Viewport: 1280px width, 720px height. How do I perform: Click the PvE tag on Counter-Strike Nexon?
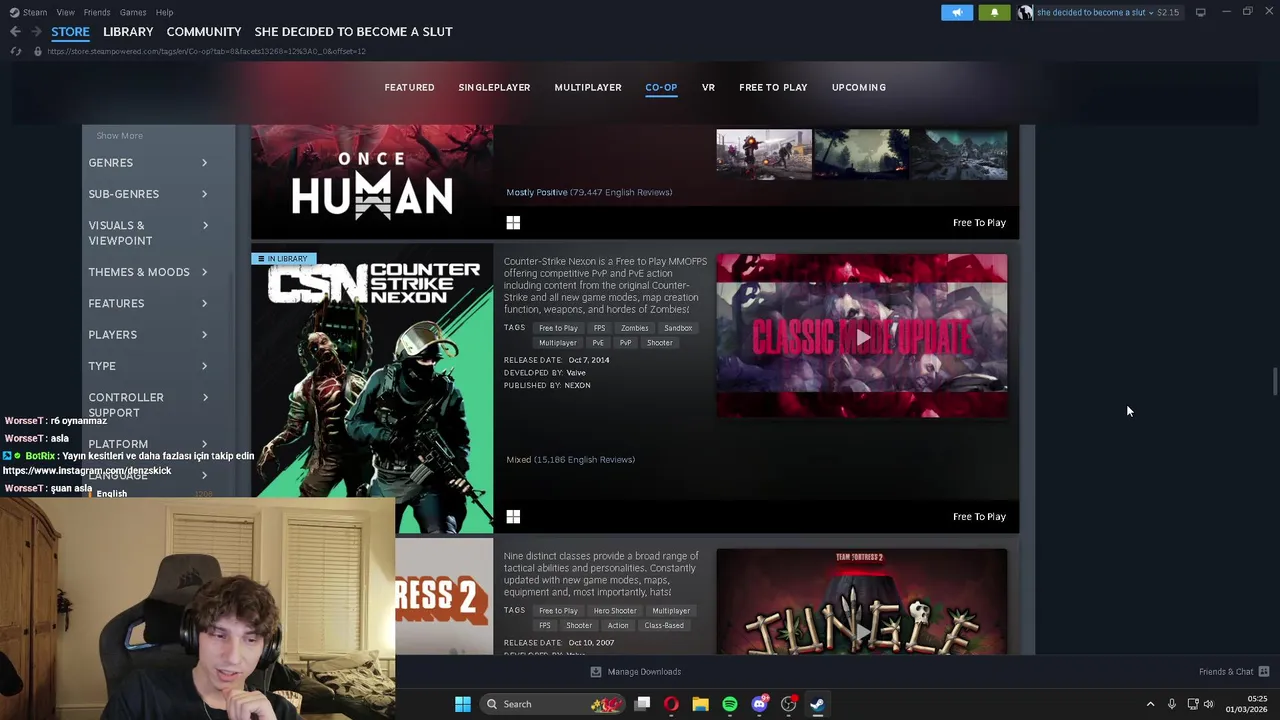point(598,343)
